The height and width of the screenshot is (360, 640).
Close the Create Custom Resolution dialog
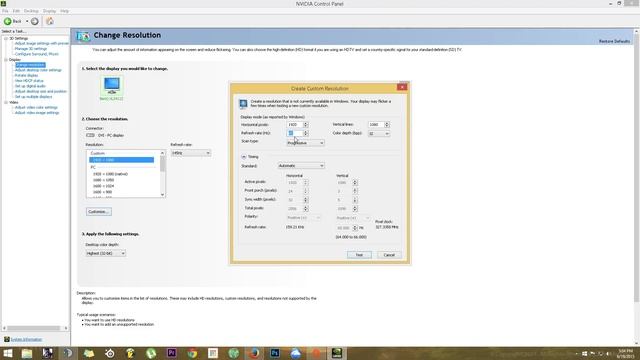402,87
